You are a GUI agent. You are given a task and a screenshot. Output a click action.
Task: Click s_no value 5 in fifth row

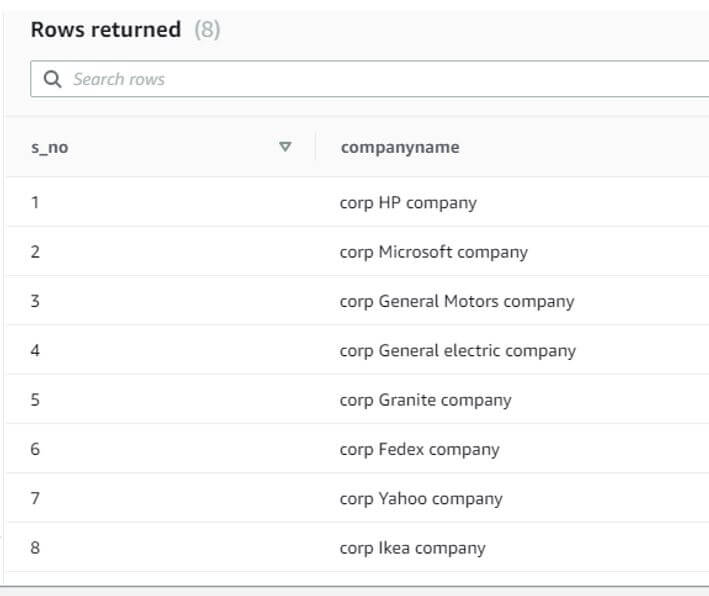click(35, 400)
